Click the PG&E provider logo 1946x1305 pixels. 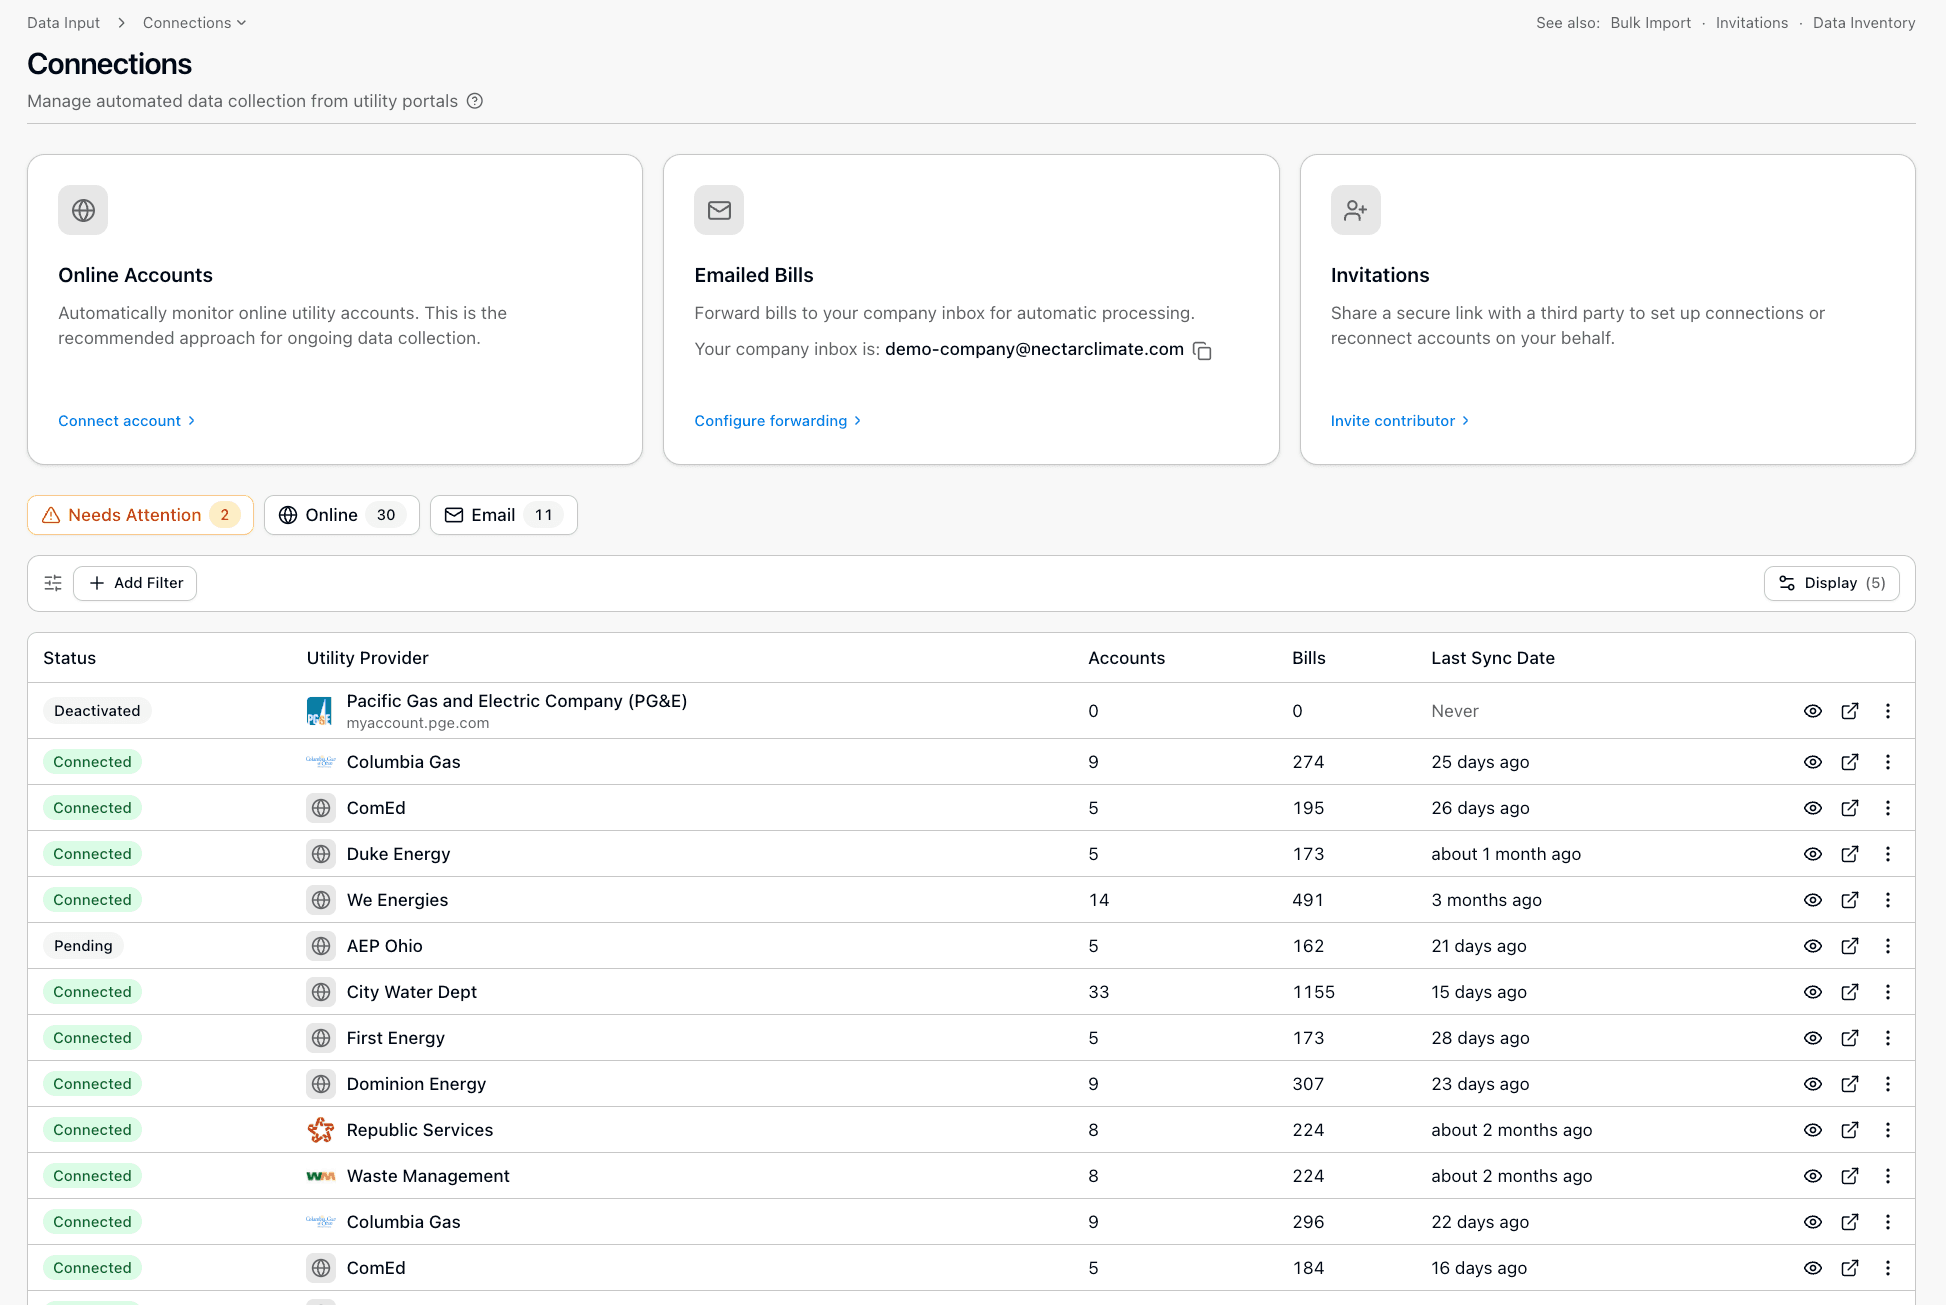[320, 711]
